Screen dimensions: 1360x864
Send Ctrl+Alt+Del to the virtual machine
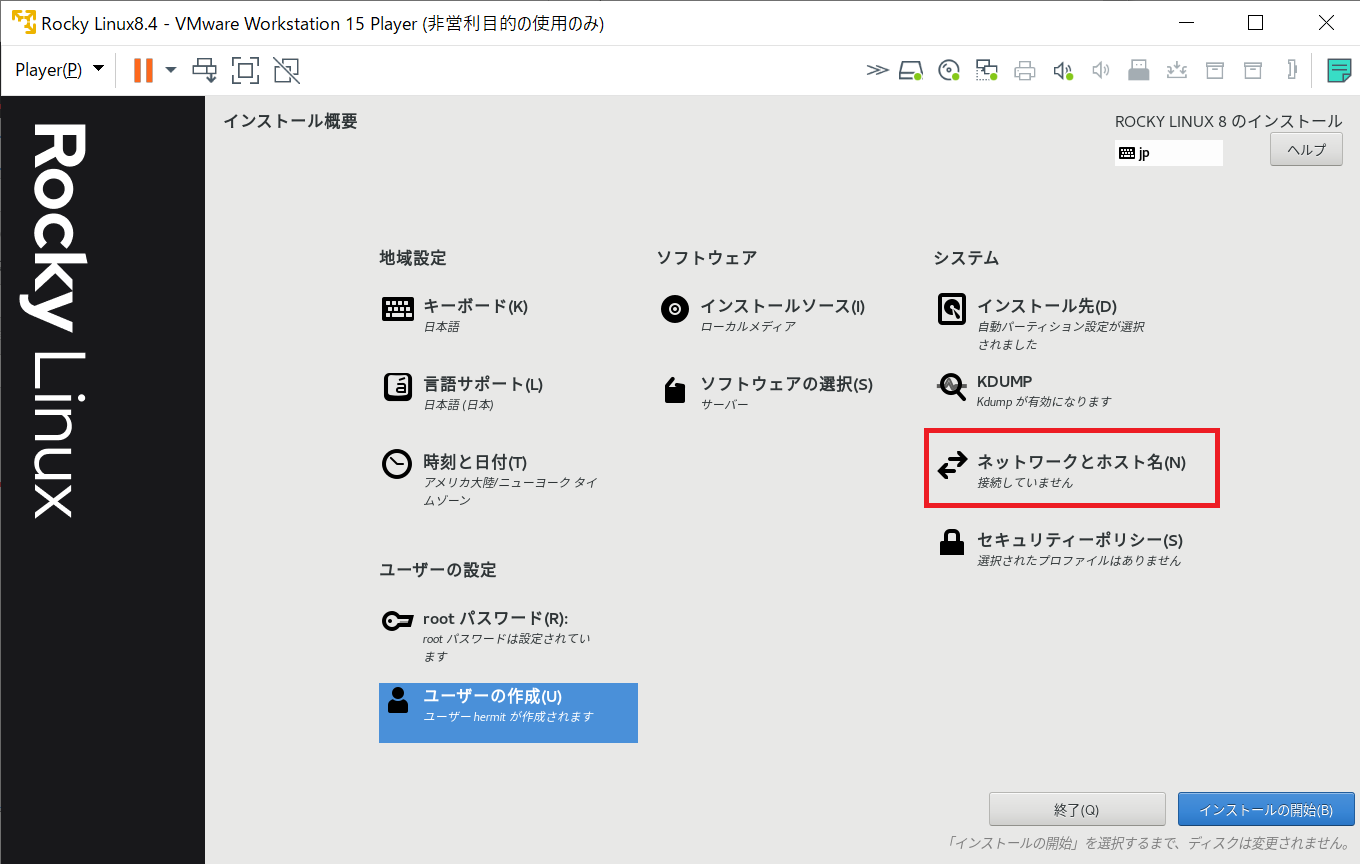coord(205,70)
